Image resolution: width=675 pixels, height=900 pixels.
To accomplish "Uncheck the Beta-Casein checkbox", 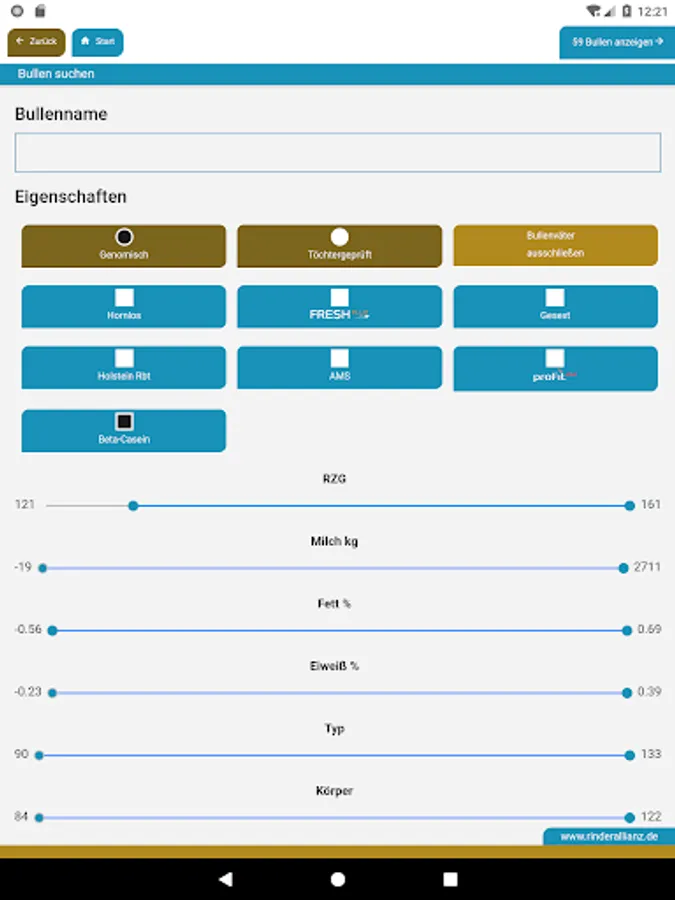I will pos(124,422).
